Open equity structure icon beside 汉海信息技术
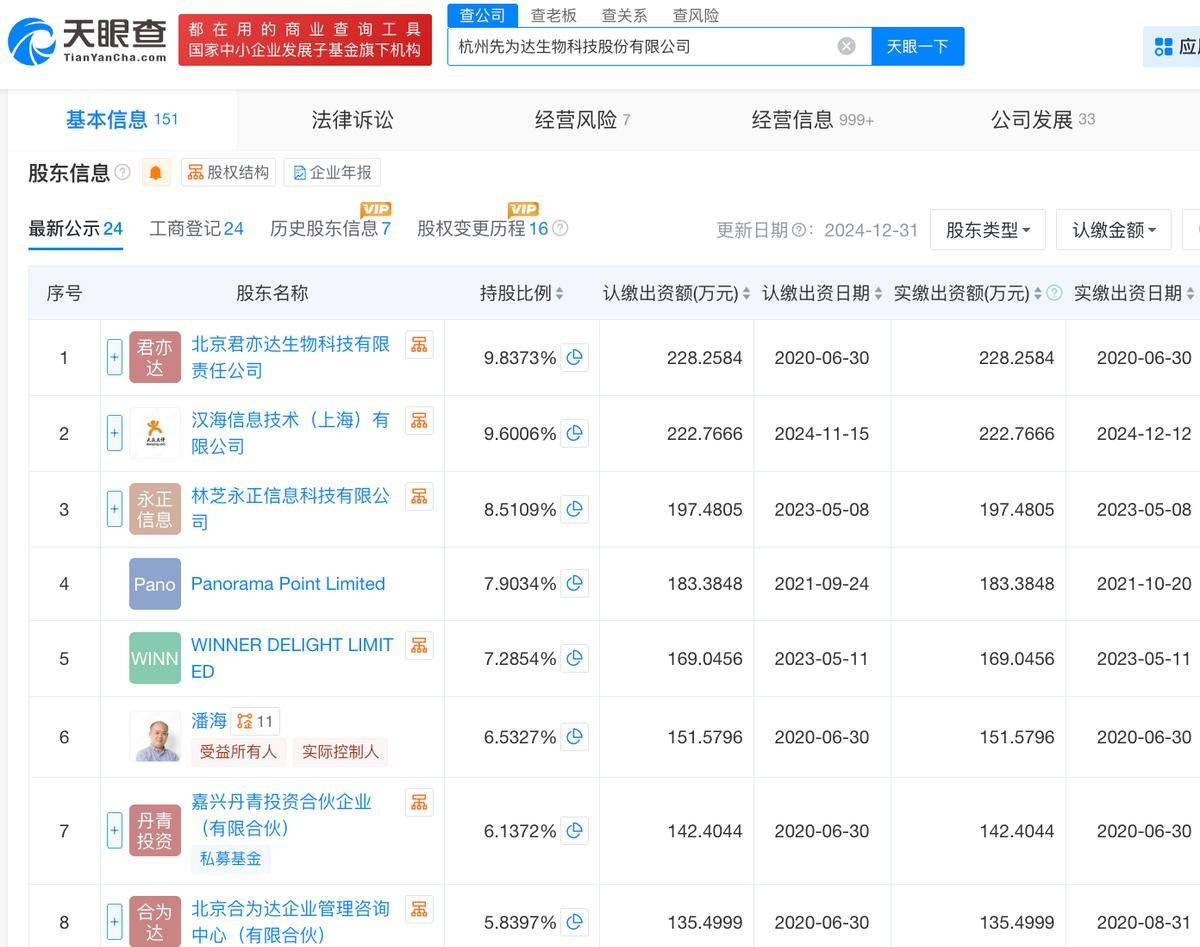 [419, 421]
